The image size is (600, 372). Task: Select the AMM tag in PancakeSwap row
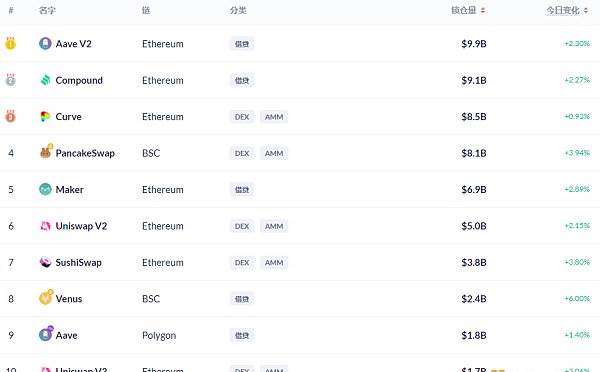pos(274,153)
